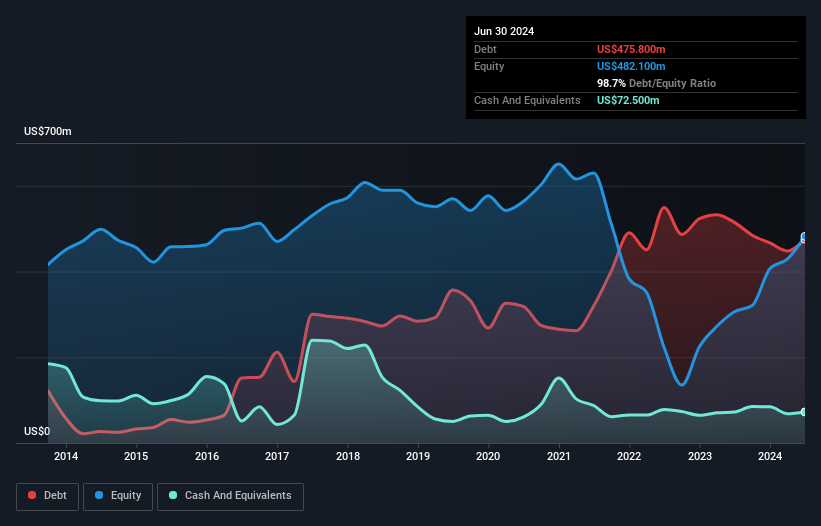Viewport: 821px width, 526px height.
Task: Click the teal Cash legend dot
Action: point(173,495)
